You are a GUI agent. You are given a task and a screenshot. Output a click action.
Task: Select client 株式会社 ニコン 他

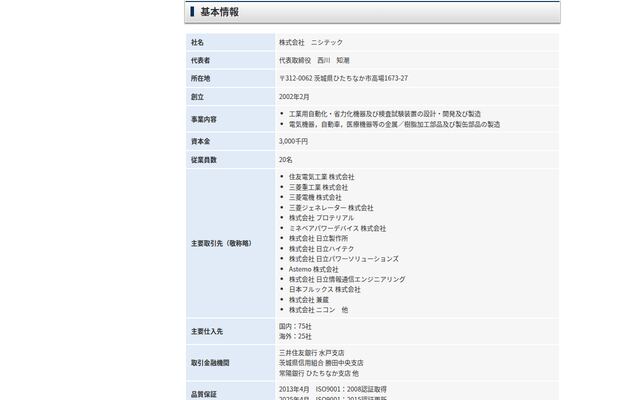318,310
